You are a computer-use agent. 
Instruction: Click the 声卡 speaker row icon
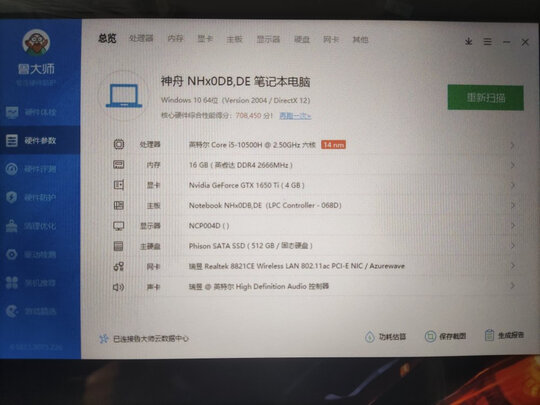pyautogui.click(x=119, y=287)
